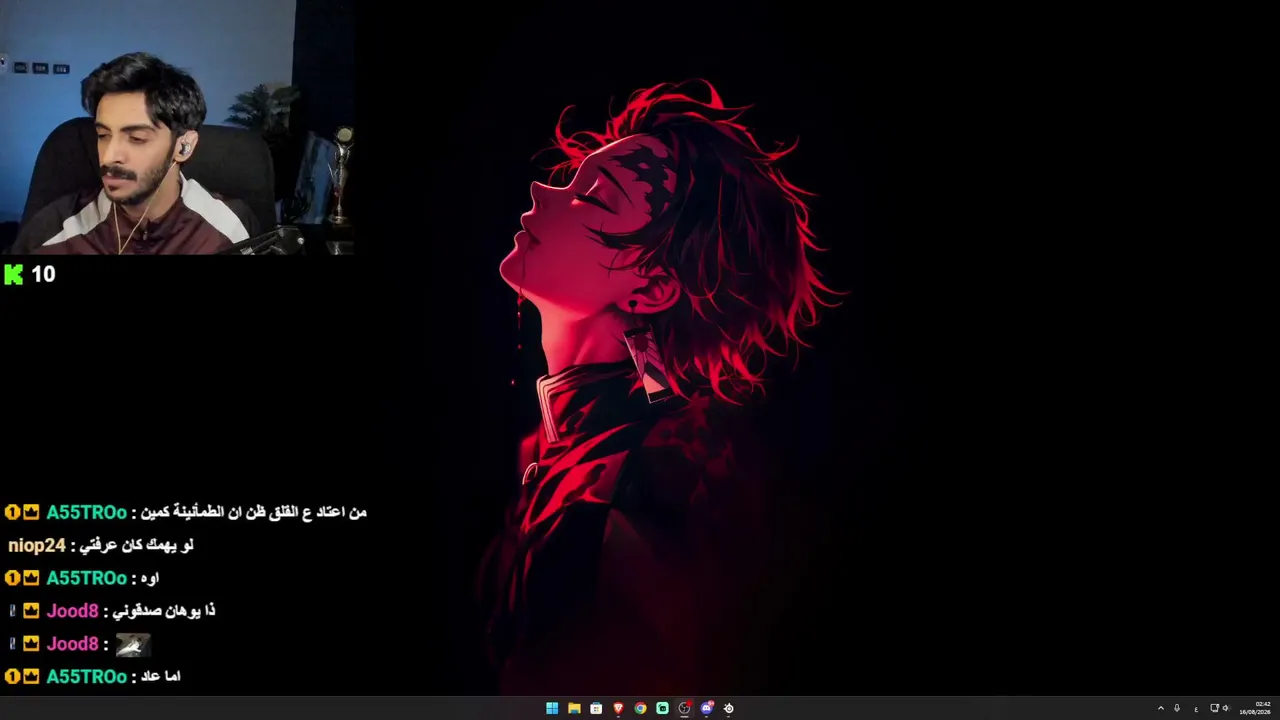Click the chat message "اوه"
Image resolution: width=1280 pixels, height=720 pixels.
(x=151, y=578)
